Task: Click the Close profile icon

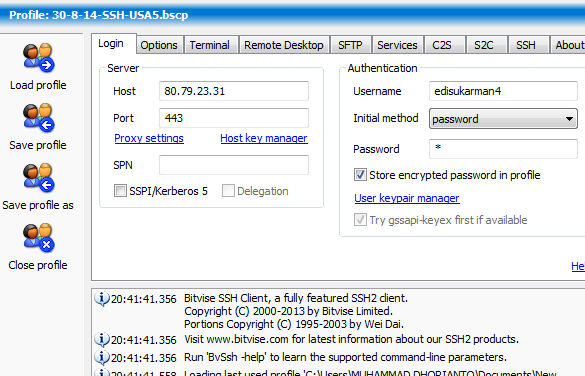Action: pyautogui.click(x=38, y=238)
